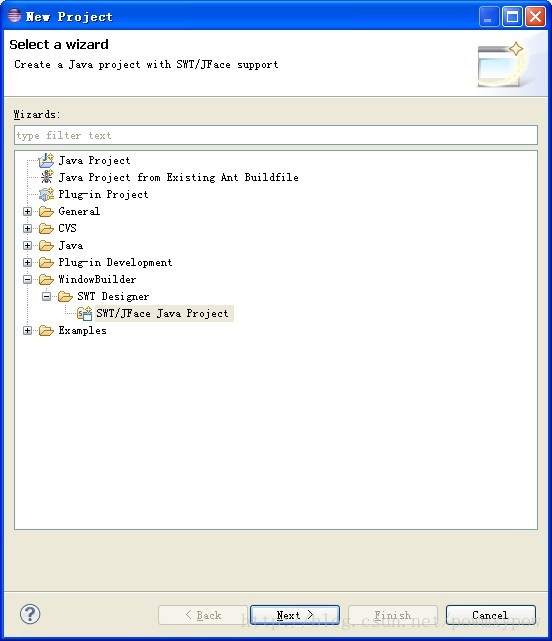Click the SWT/JFace Java Project icon
Viewport: 552px width, 641px height.
point(85,314)
